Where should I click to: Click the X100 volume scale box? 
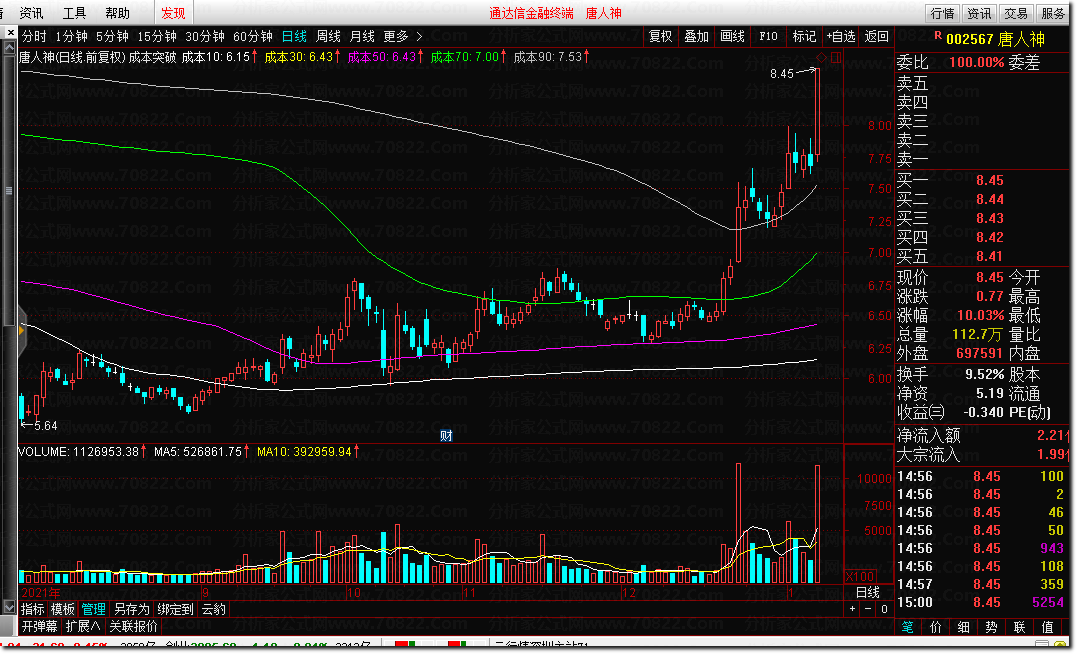pos(859,576)
